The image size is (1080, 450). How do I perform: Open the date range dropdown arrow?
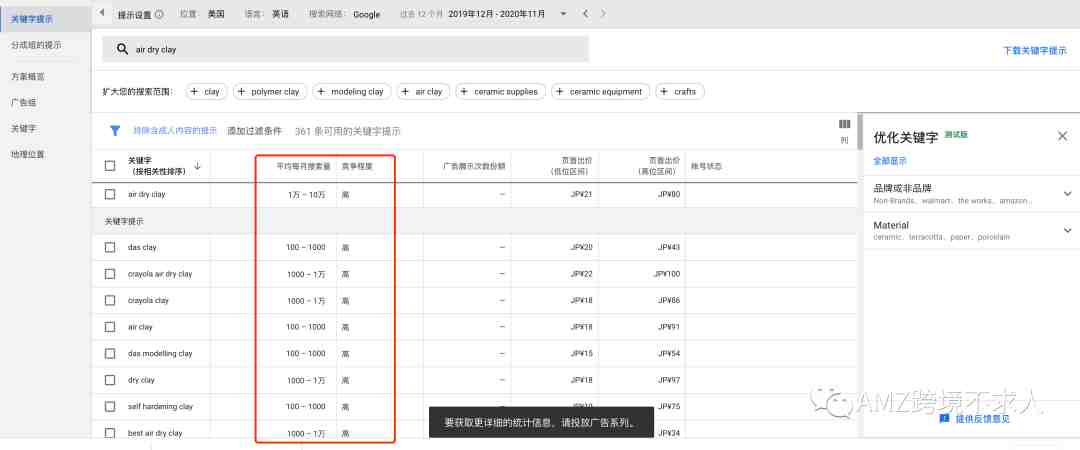pyautogui.click(x=563, y=14)
